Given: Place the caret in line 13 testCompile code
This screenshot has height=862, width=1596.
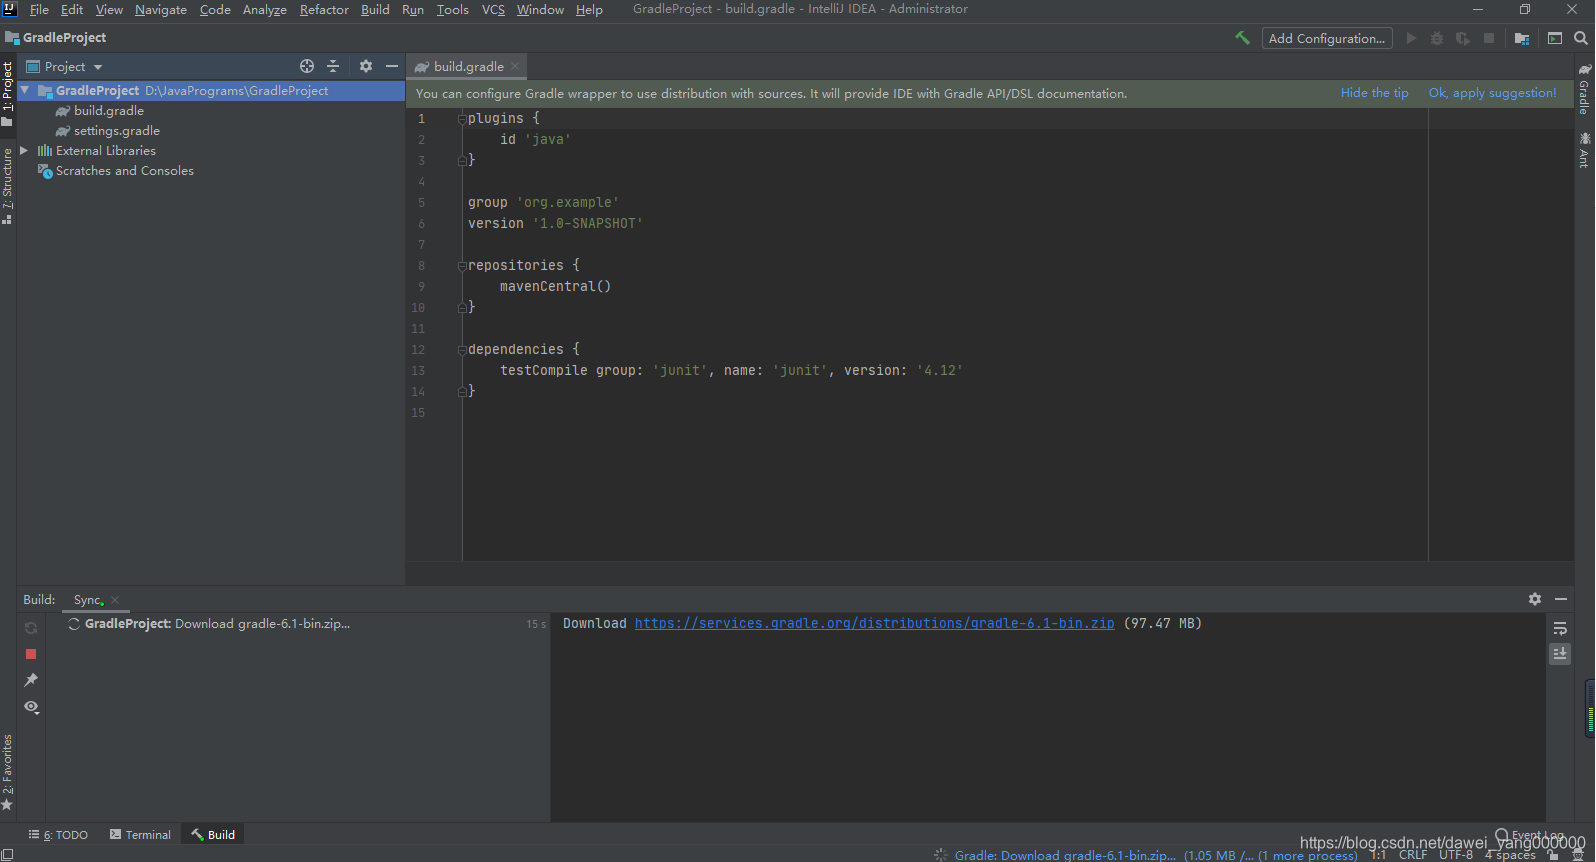Looking at the screenshot, I should (731, 370).
